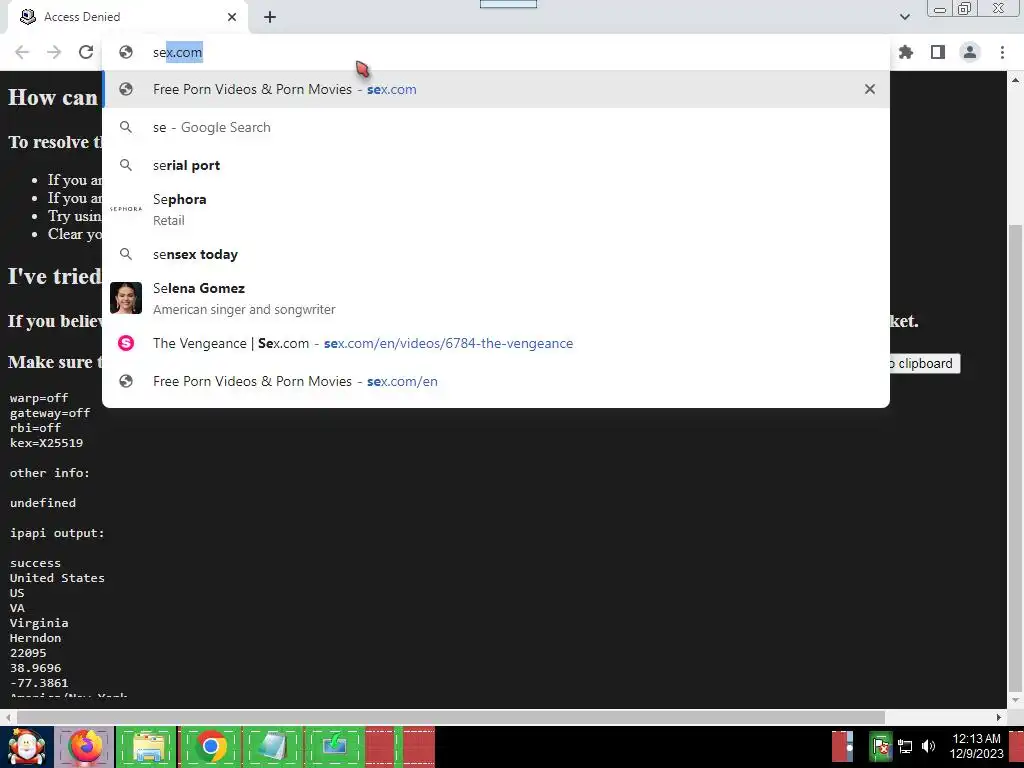Toggle the browser side panel icon
This screenshot has width=1024, height=768.
click(938, 52)
